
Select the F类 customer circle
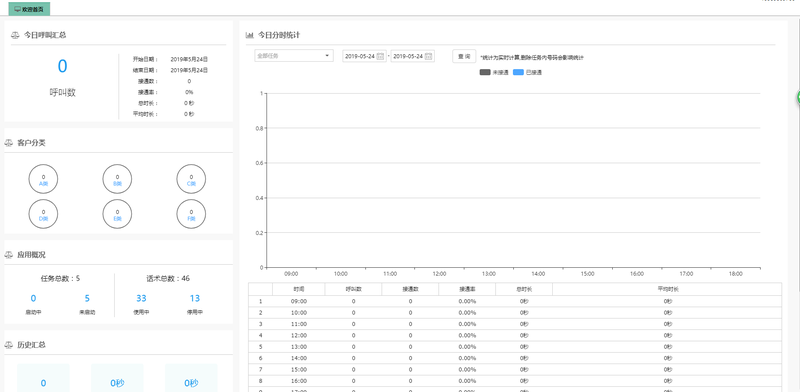[191, 214]
